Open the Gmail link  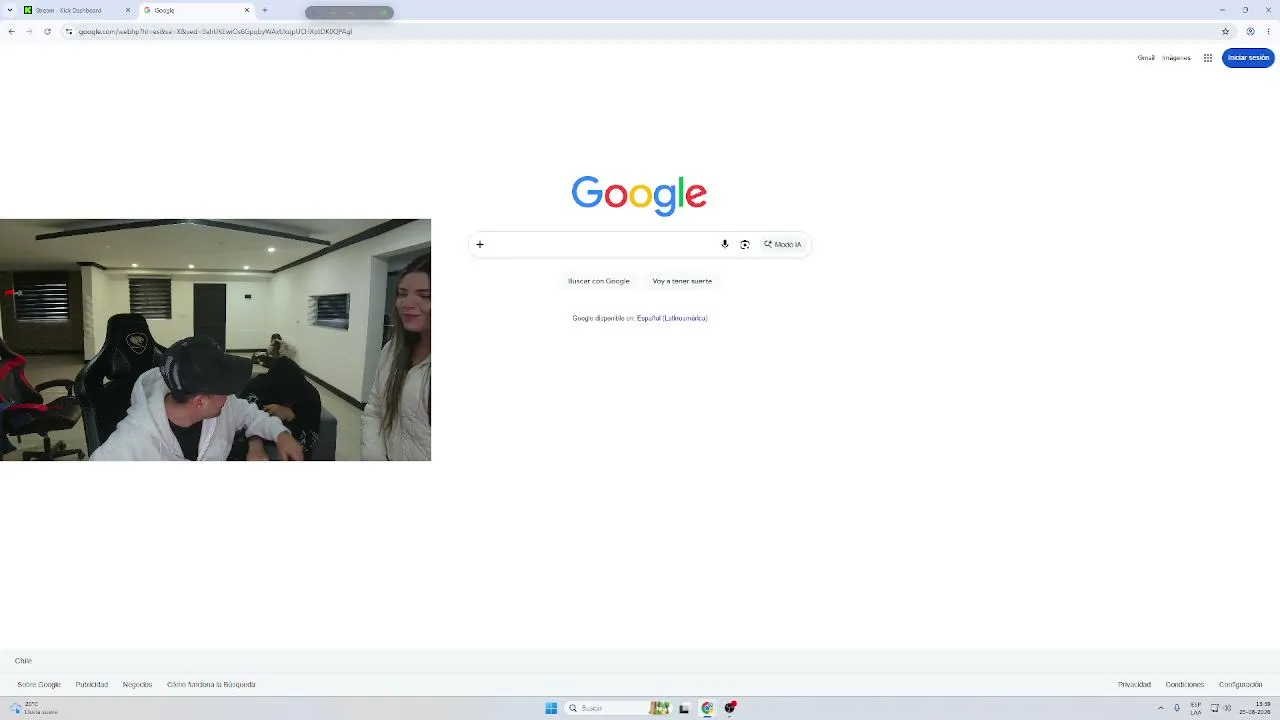(x=1146, y=58)
